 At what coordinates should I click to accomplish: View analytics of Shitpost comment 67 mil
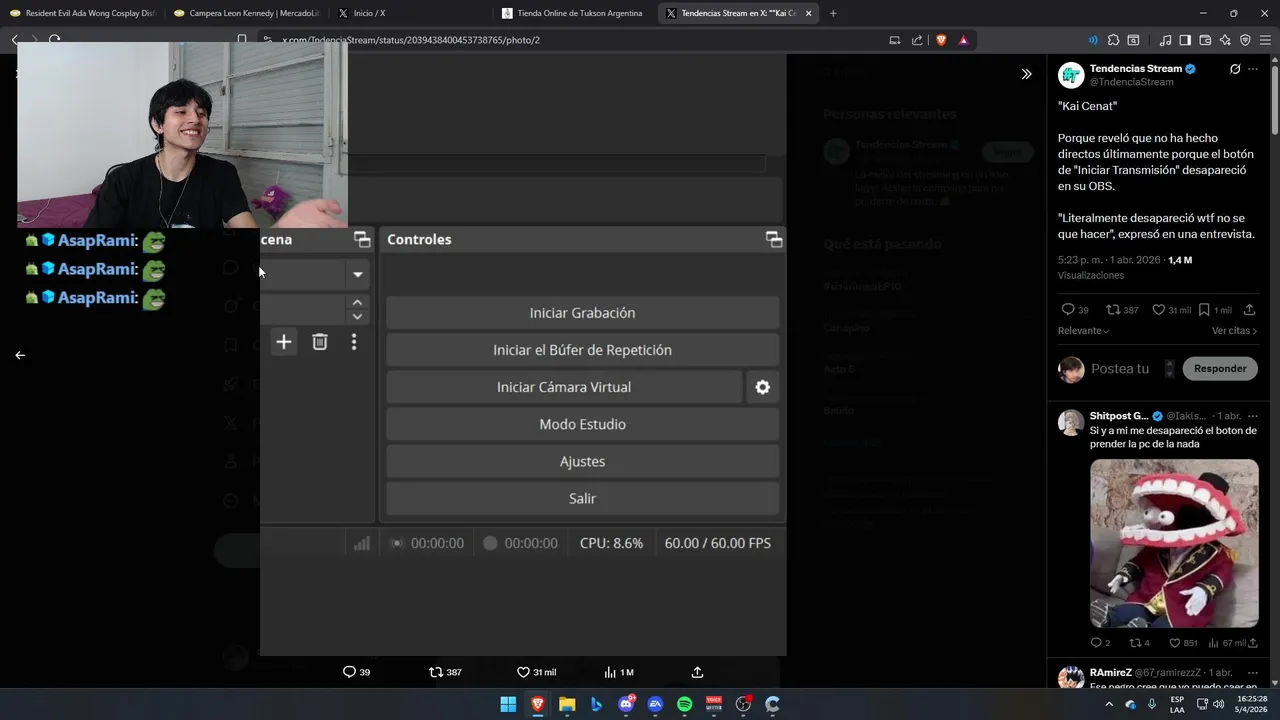coord(1226,643)
